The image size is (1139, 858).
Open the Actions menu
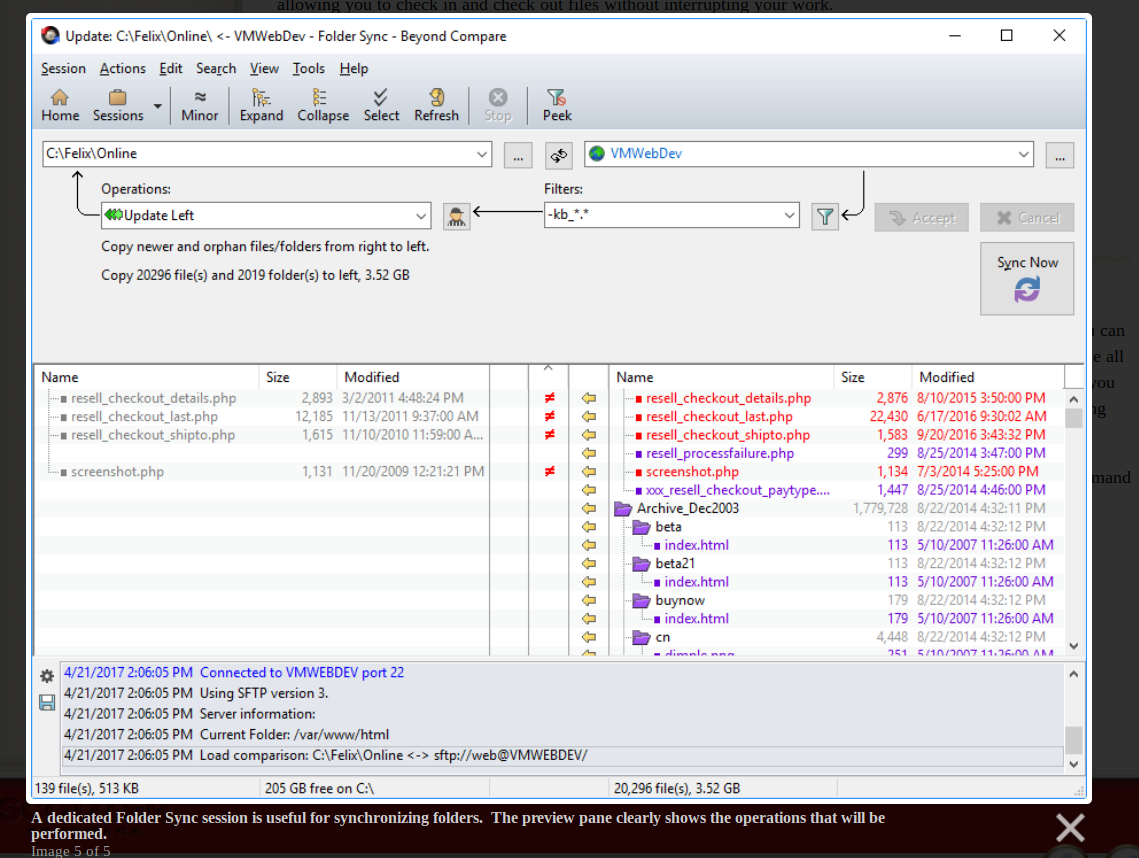(x=122, y=68)
